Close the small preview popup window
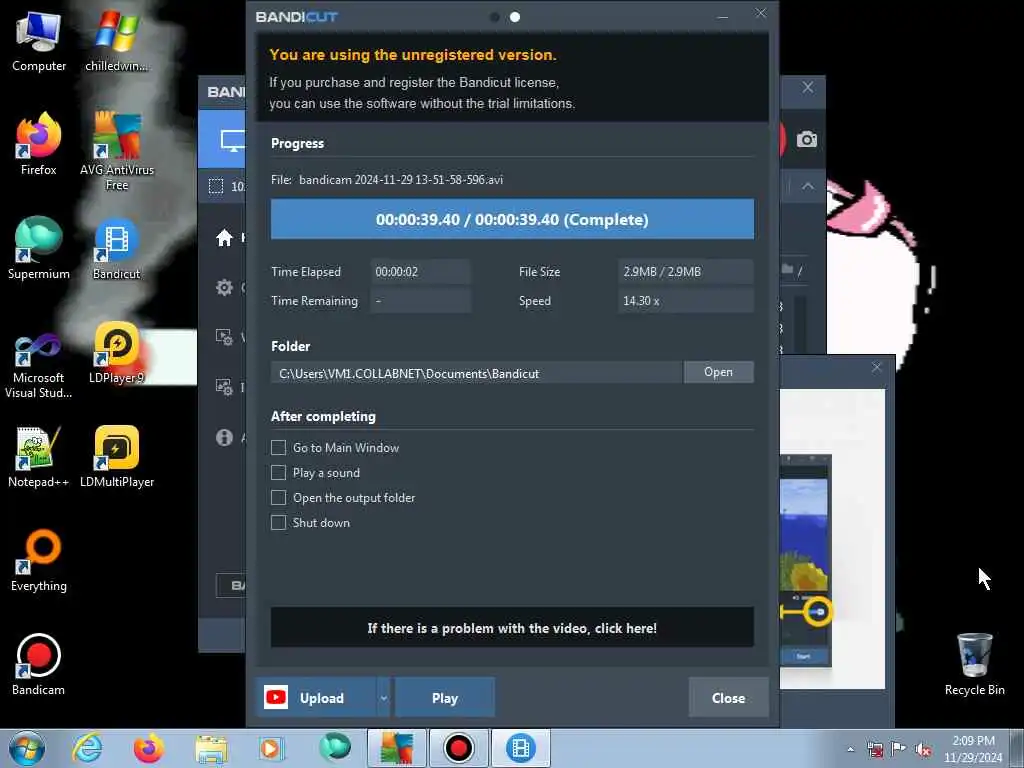Image resolution: width=1024 pixels, height=768 pixels. pyautogui.click(x=876, y=368)
